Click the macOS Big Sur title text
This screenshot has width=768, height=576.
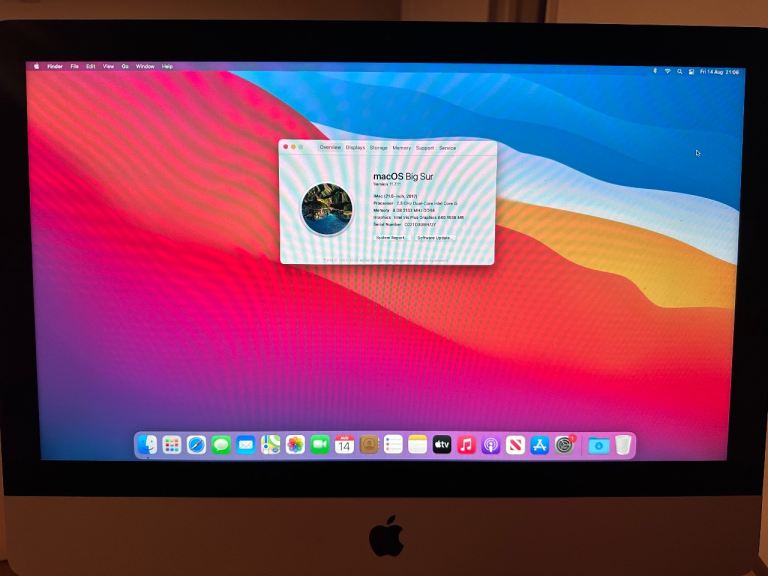pos(403,176)
